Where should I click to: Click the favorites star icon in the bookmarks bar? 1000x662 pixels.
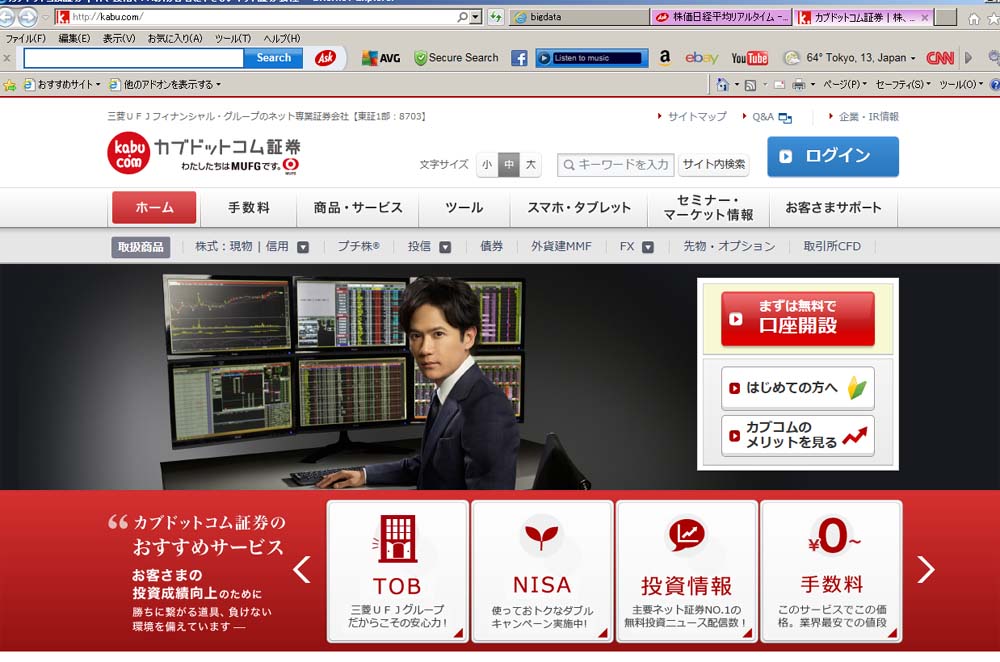9,84
